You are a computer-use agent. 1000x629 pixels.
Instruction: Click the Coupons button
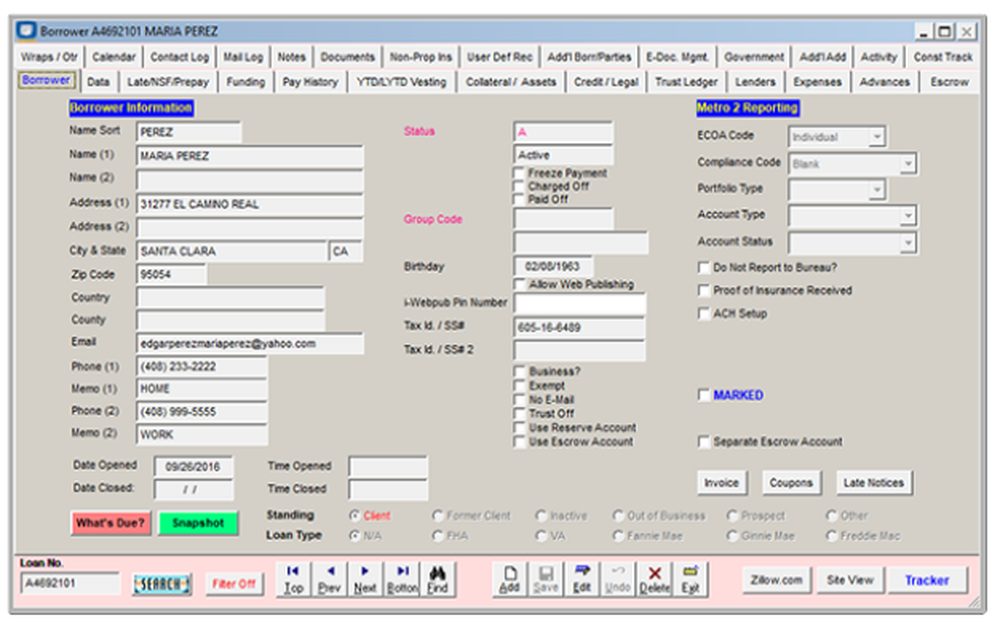[x=791, y=483]
